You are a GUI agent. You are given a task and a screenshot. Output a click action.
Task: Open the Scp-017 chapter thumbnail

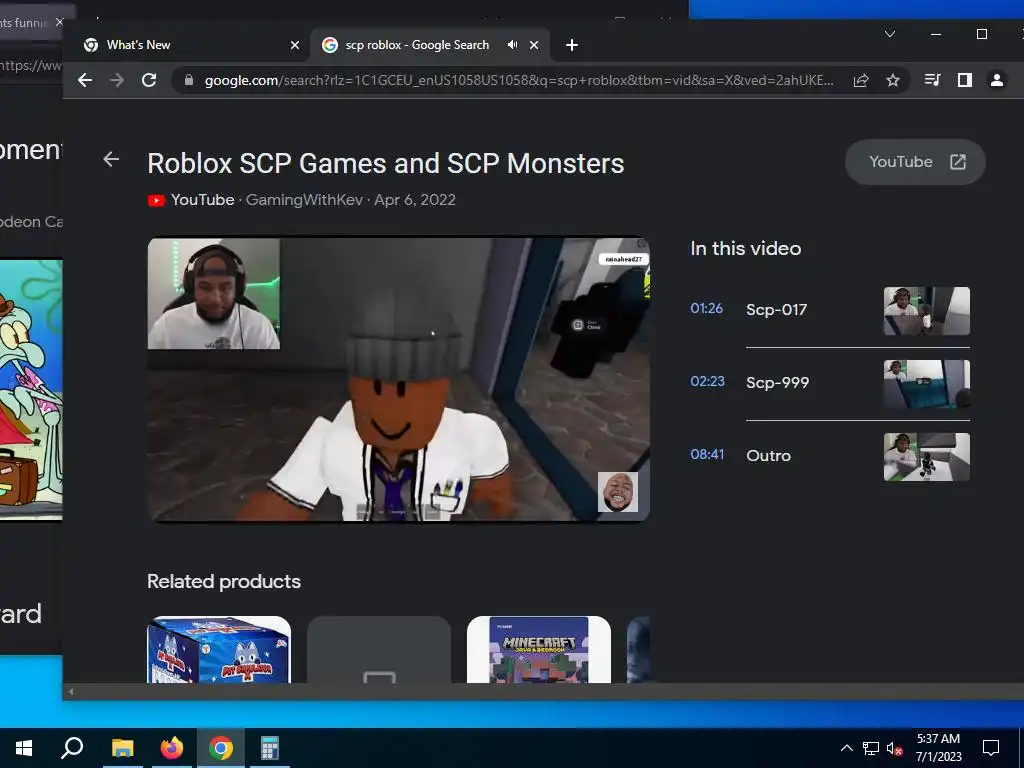pos(927,311)
